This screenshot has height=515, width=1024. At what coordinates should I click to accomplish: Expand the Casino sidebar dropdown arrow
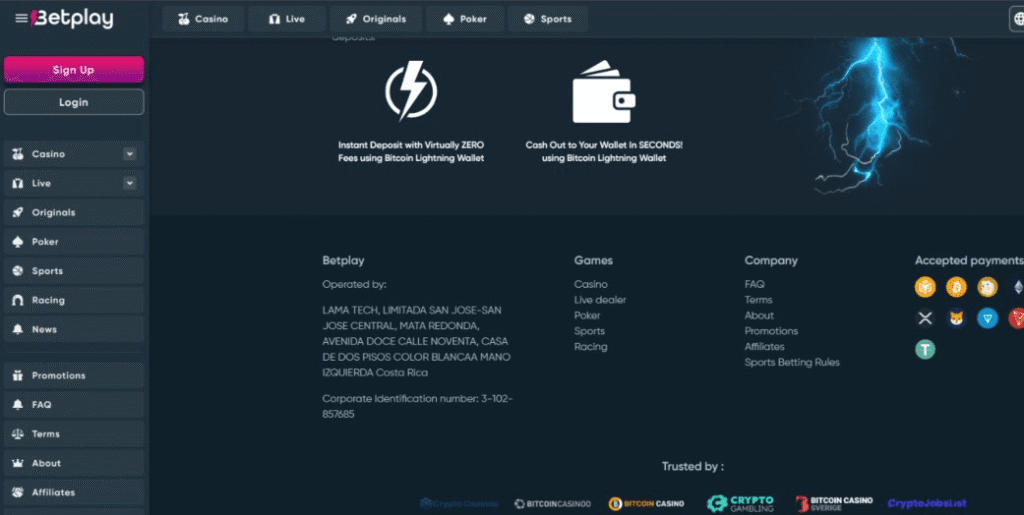point(129,154)
